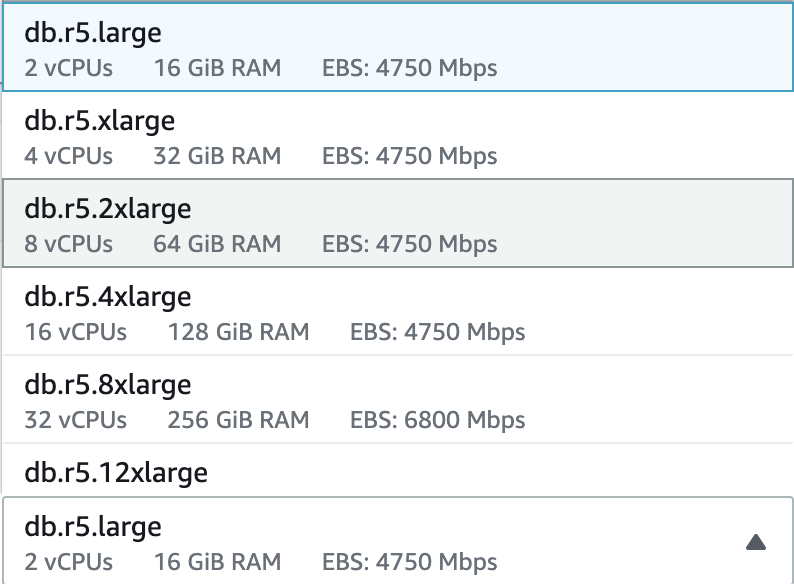This screenshot has width=794, height=584.
Task: Select the partially visible db.r5.12xlarge option
Action: [117, 472]
